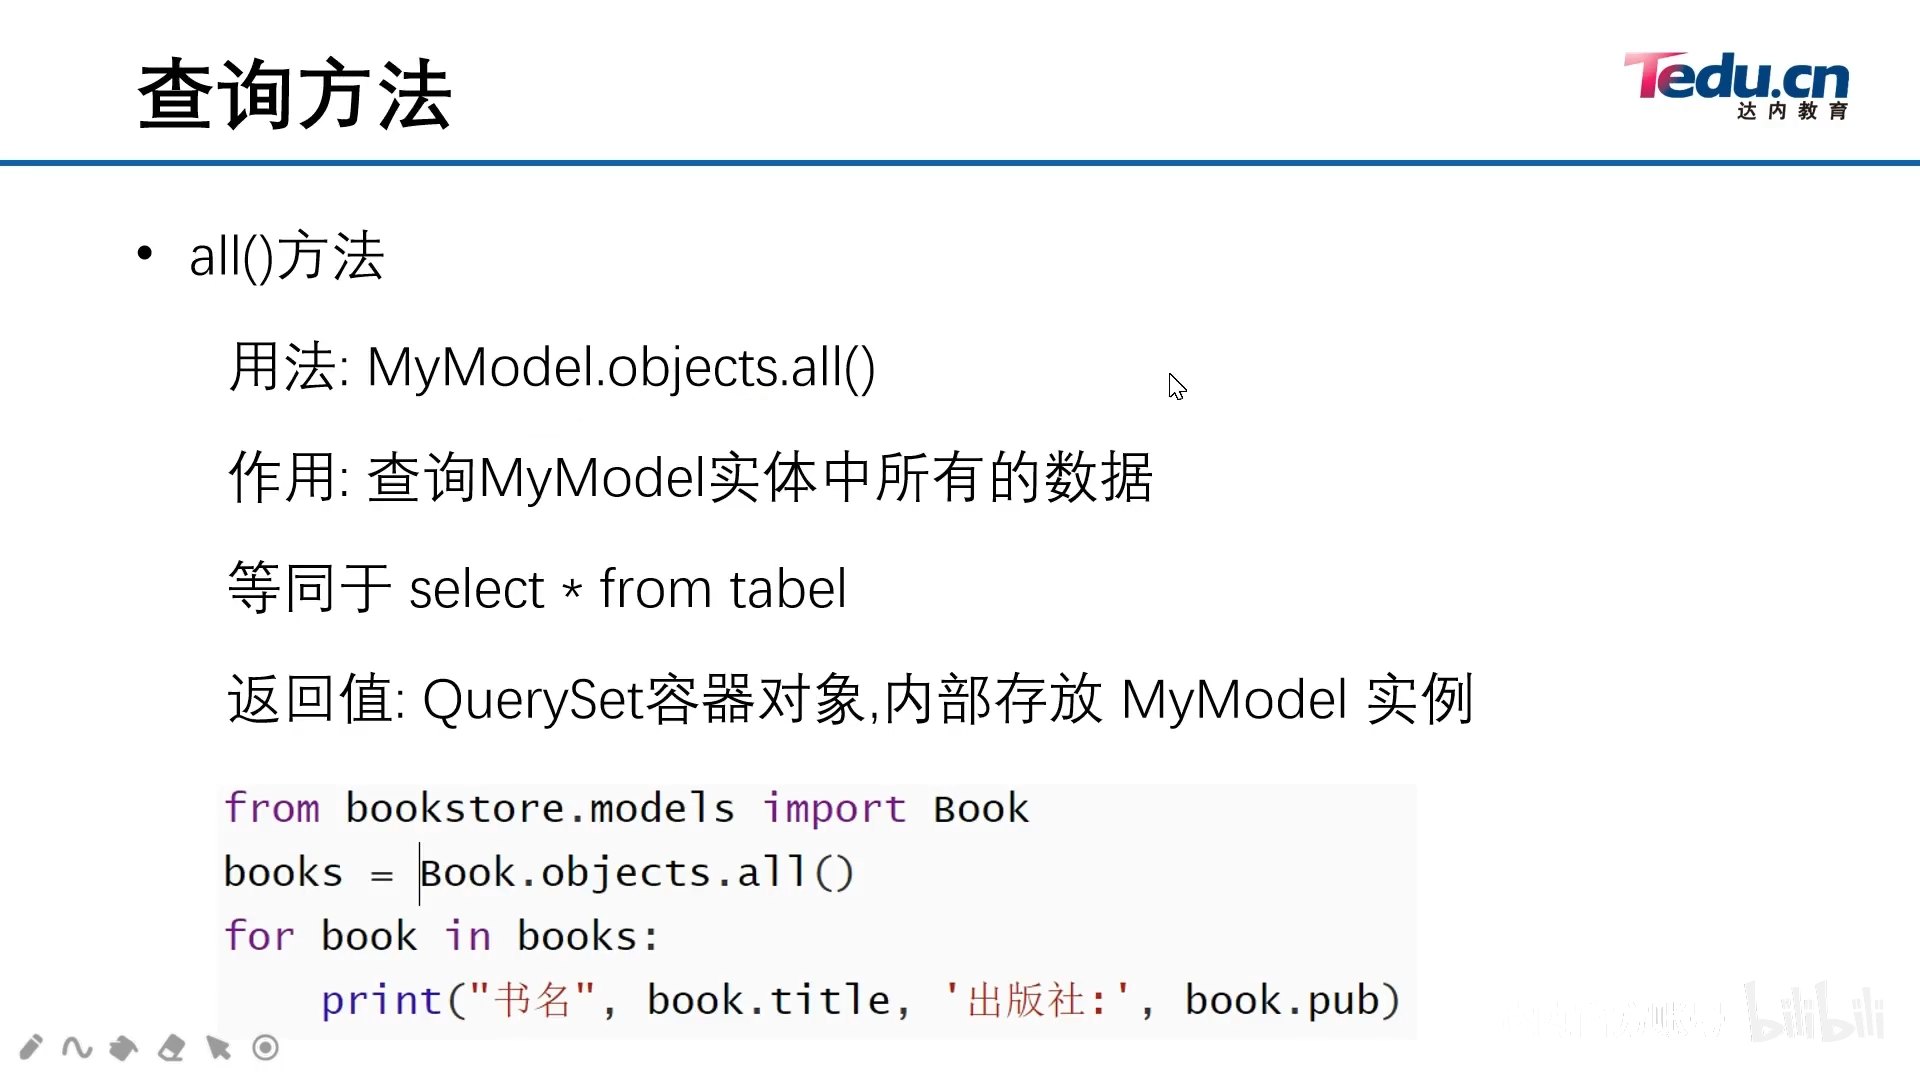Image resolution: width=1920 pixels, height=1080 pixels.
Task: Click the all()方法 bullet heading
Action: [x=287, y=256]
